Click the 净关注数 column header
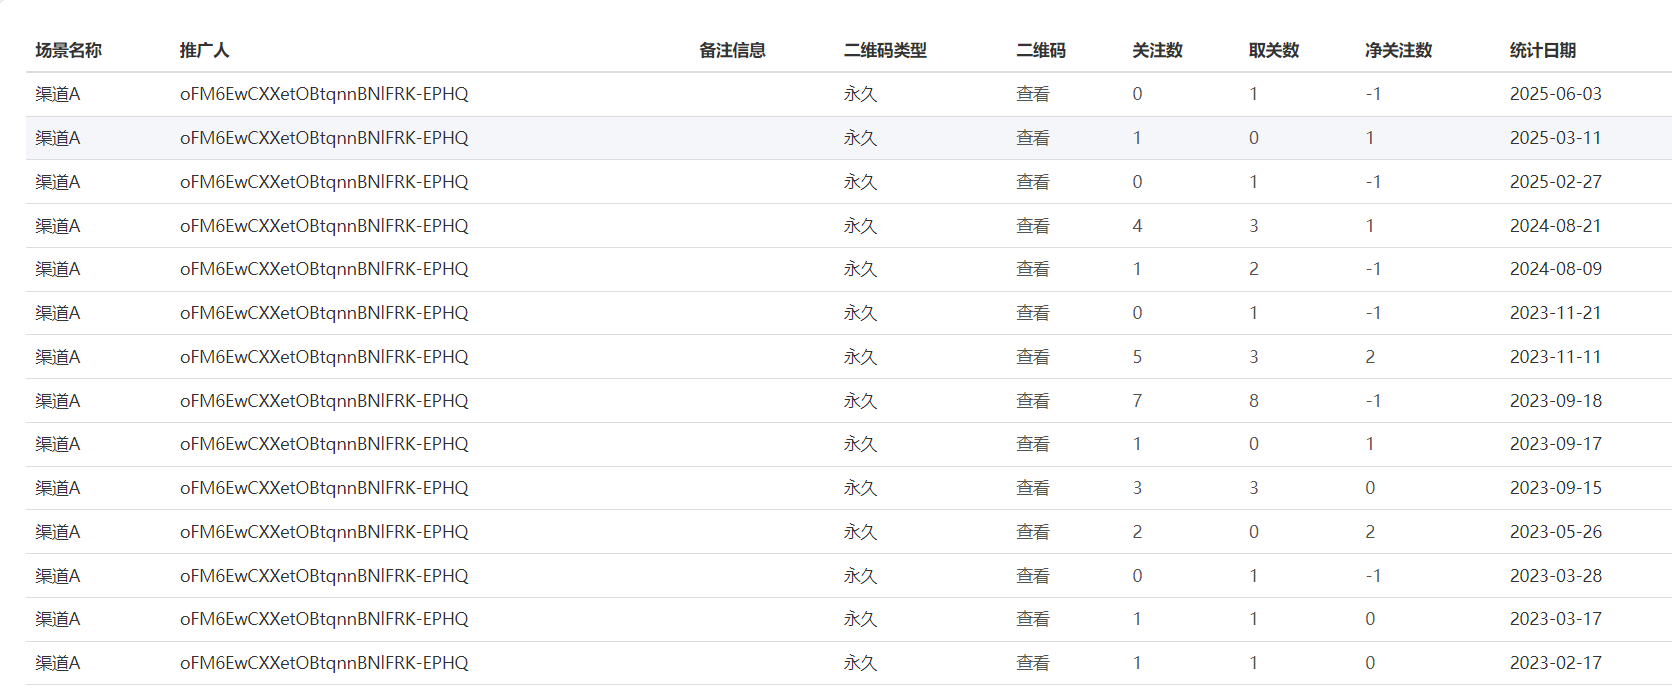The width and height of the screenshot is (1672, 697). click(x=1398, y=50)
